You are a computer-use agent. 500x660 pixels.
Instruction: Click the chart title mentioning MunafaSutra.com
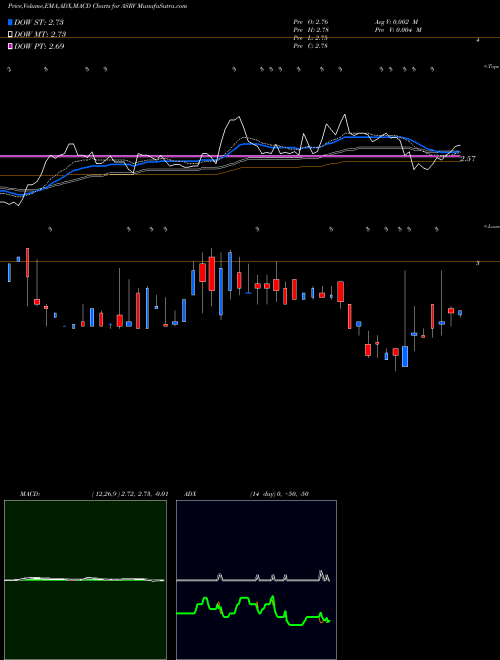click(98, 6)
